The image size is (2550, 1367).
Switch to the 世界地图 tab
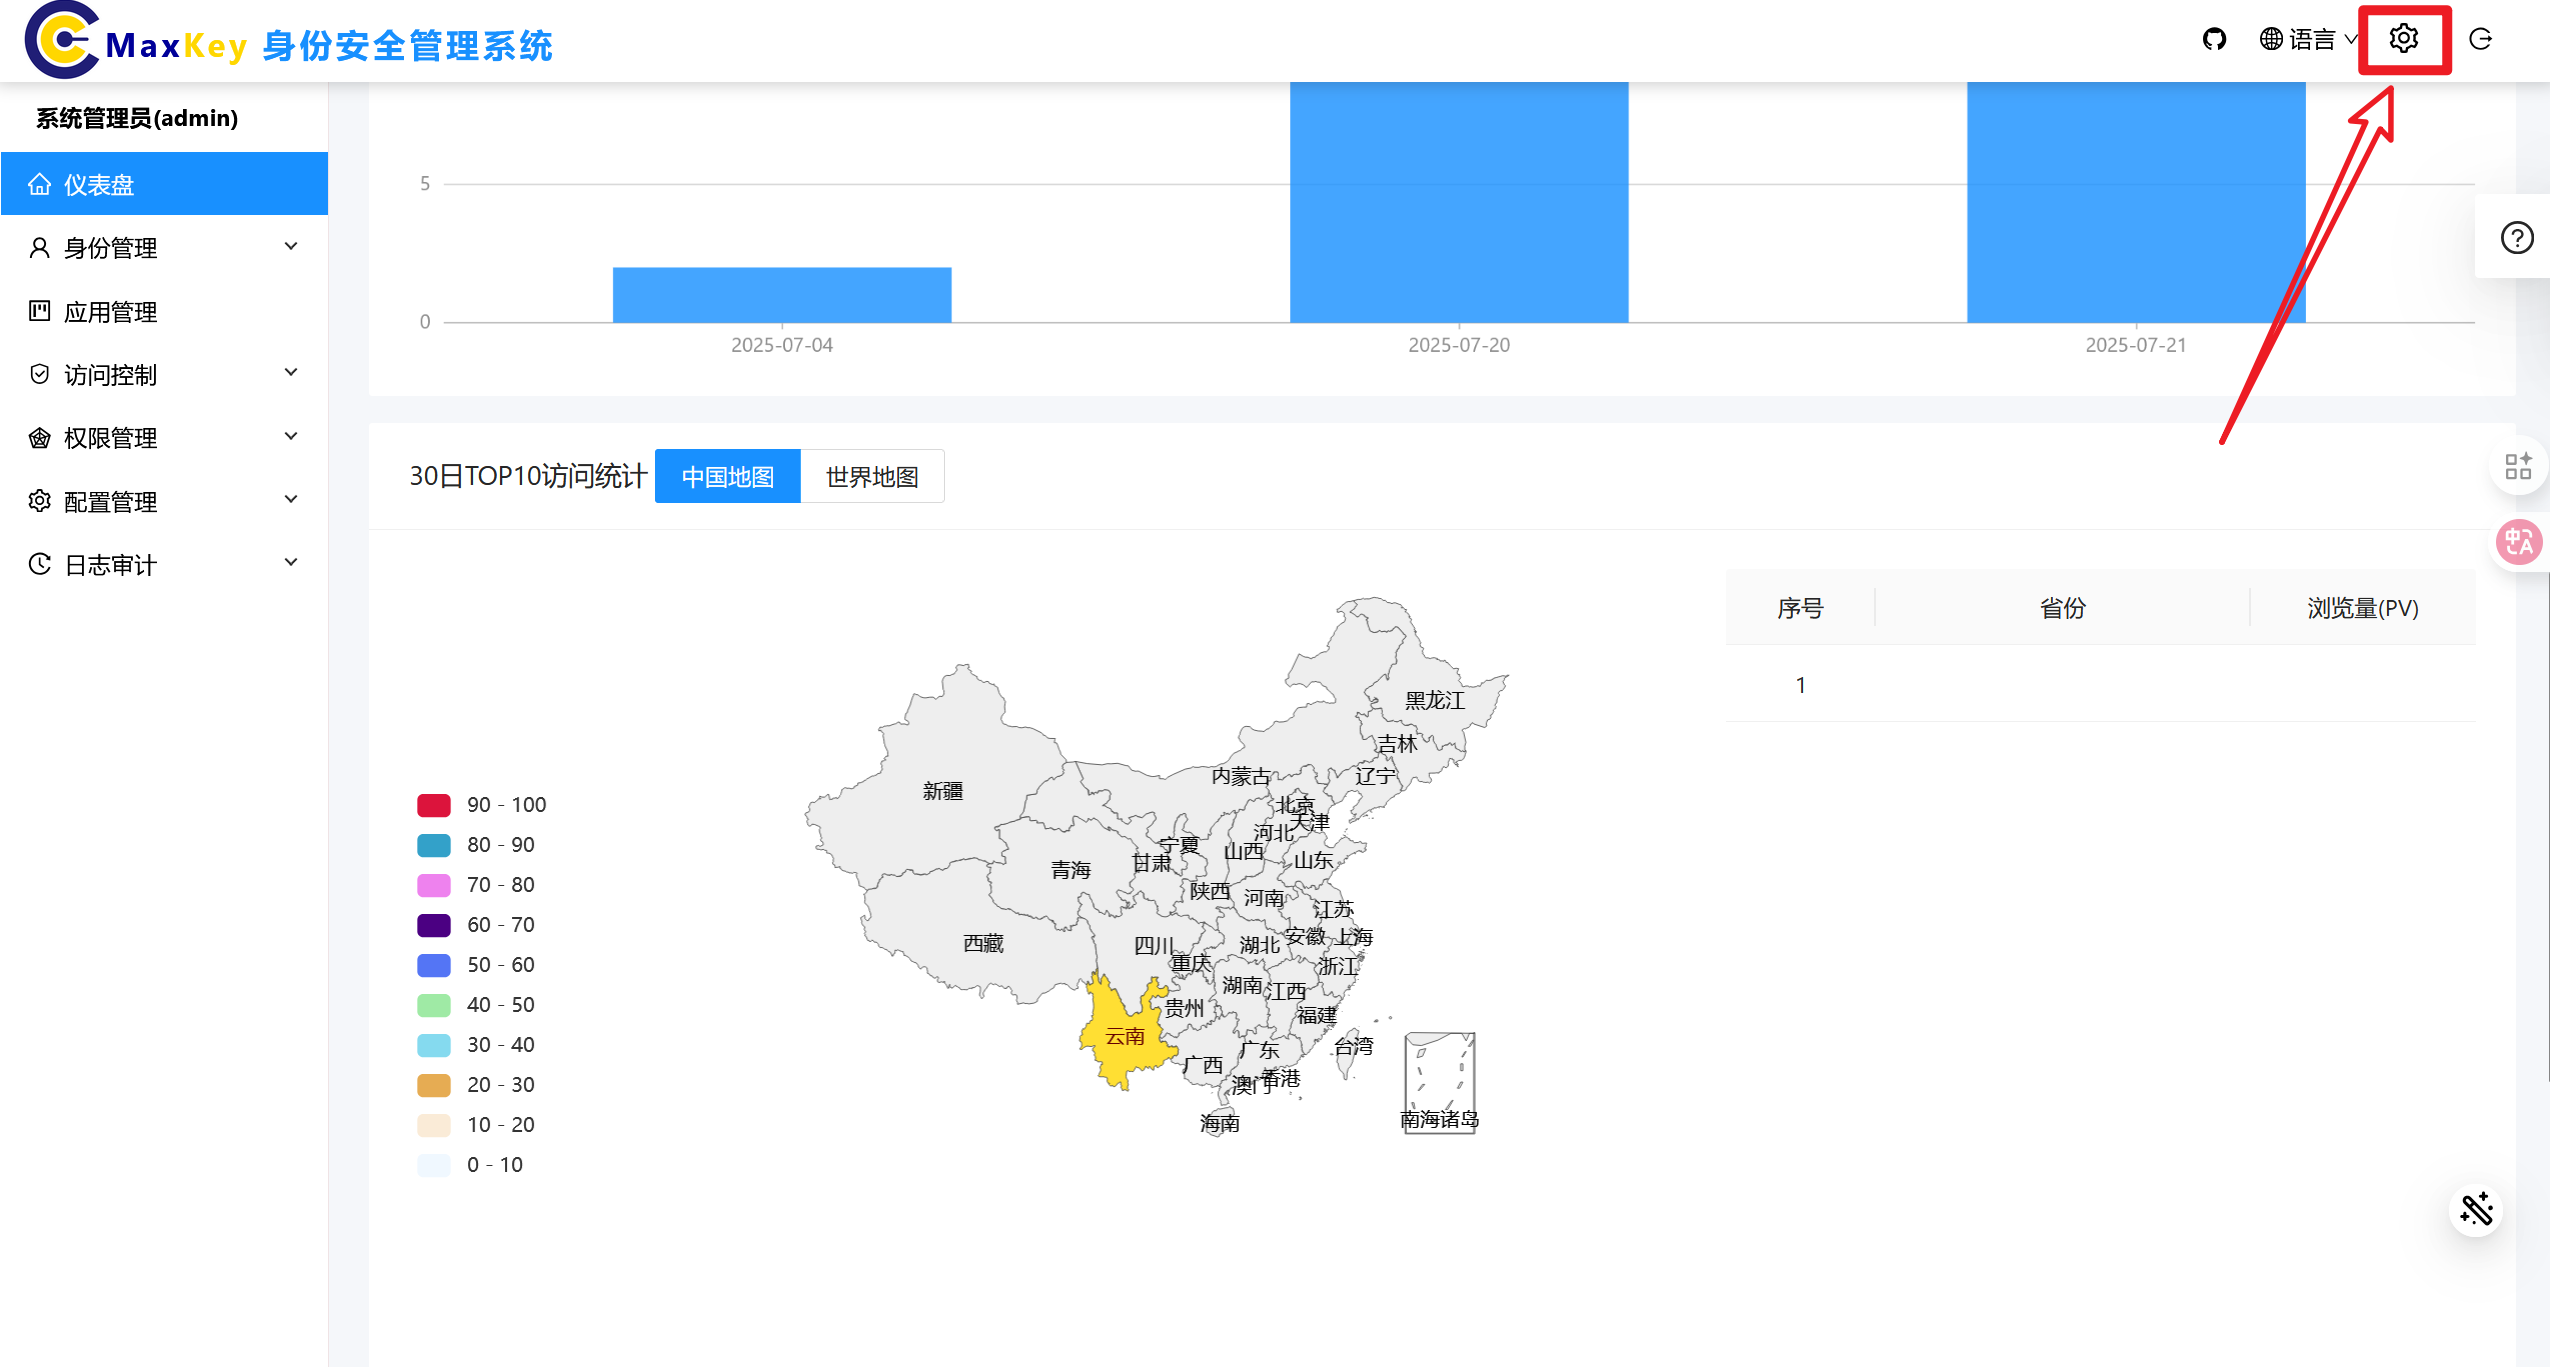tap(872, 477)
